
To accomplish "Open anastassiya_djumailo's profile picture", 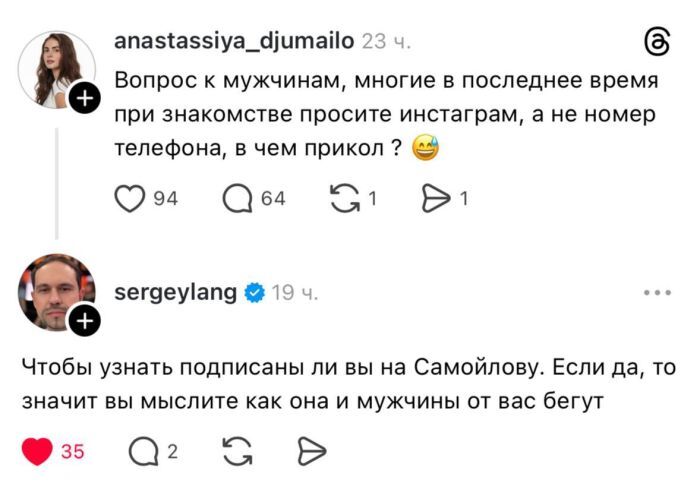I will 55,68.
